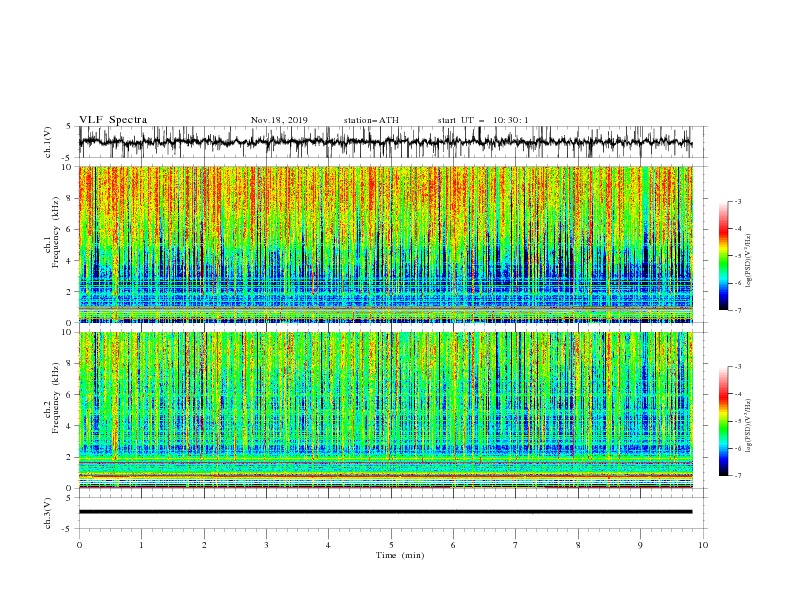Click the ch.2 spectrogram color bar
The image size is (792, 612).
[x=723, y=421]
